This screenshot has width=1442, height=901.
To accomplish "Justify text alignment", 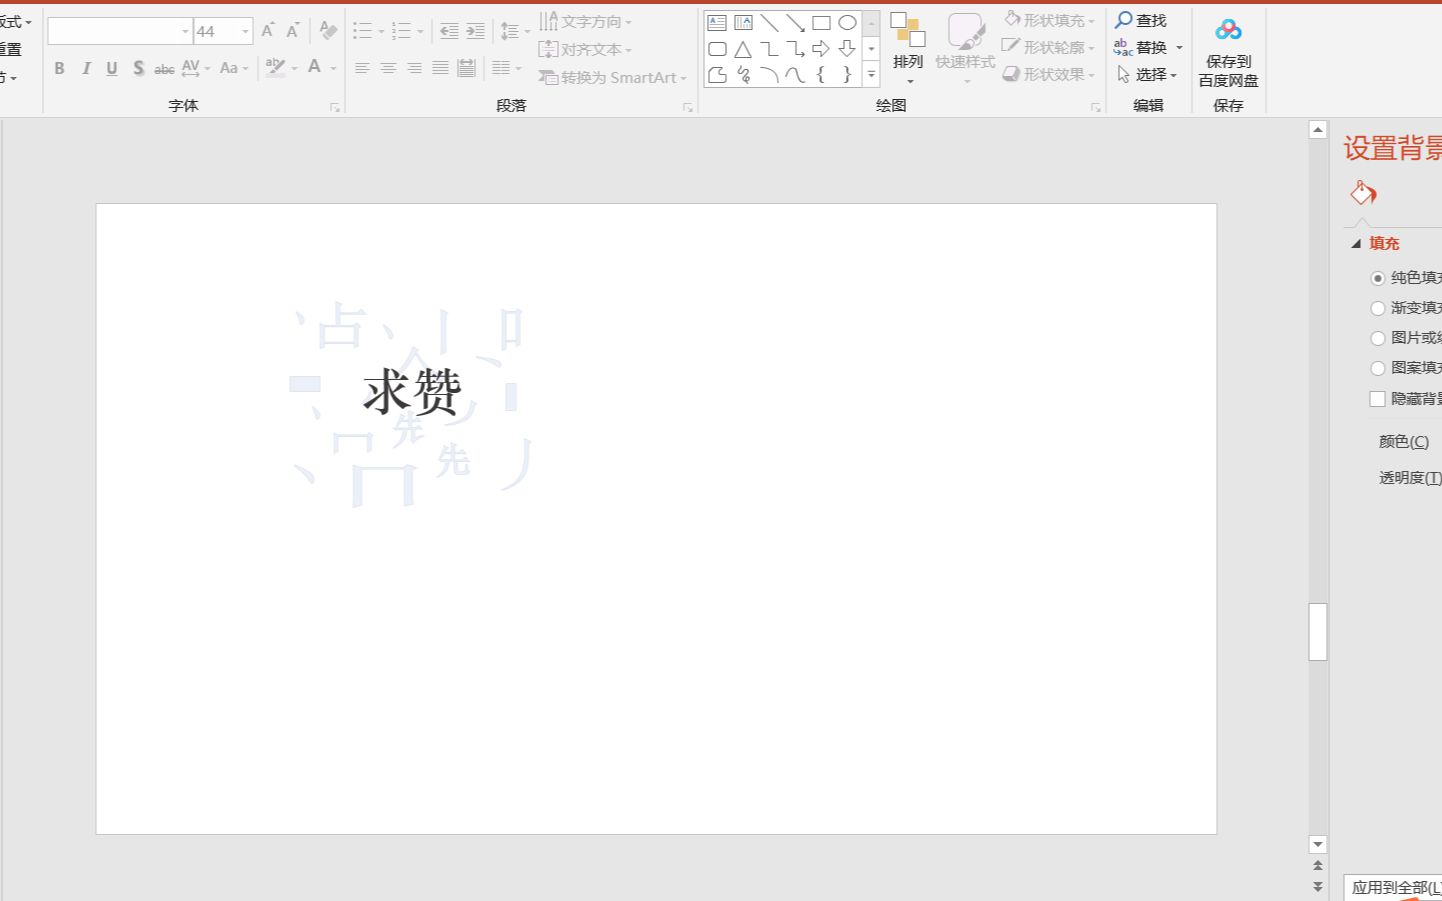I will (x=440, y=68).
